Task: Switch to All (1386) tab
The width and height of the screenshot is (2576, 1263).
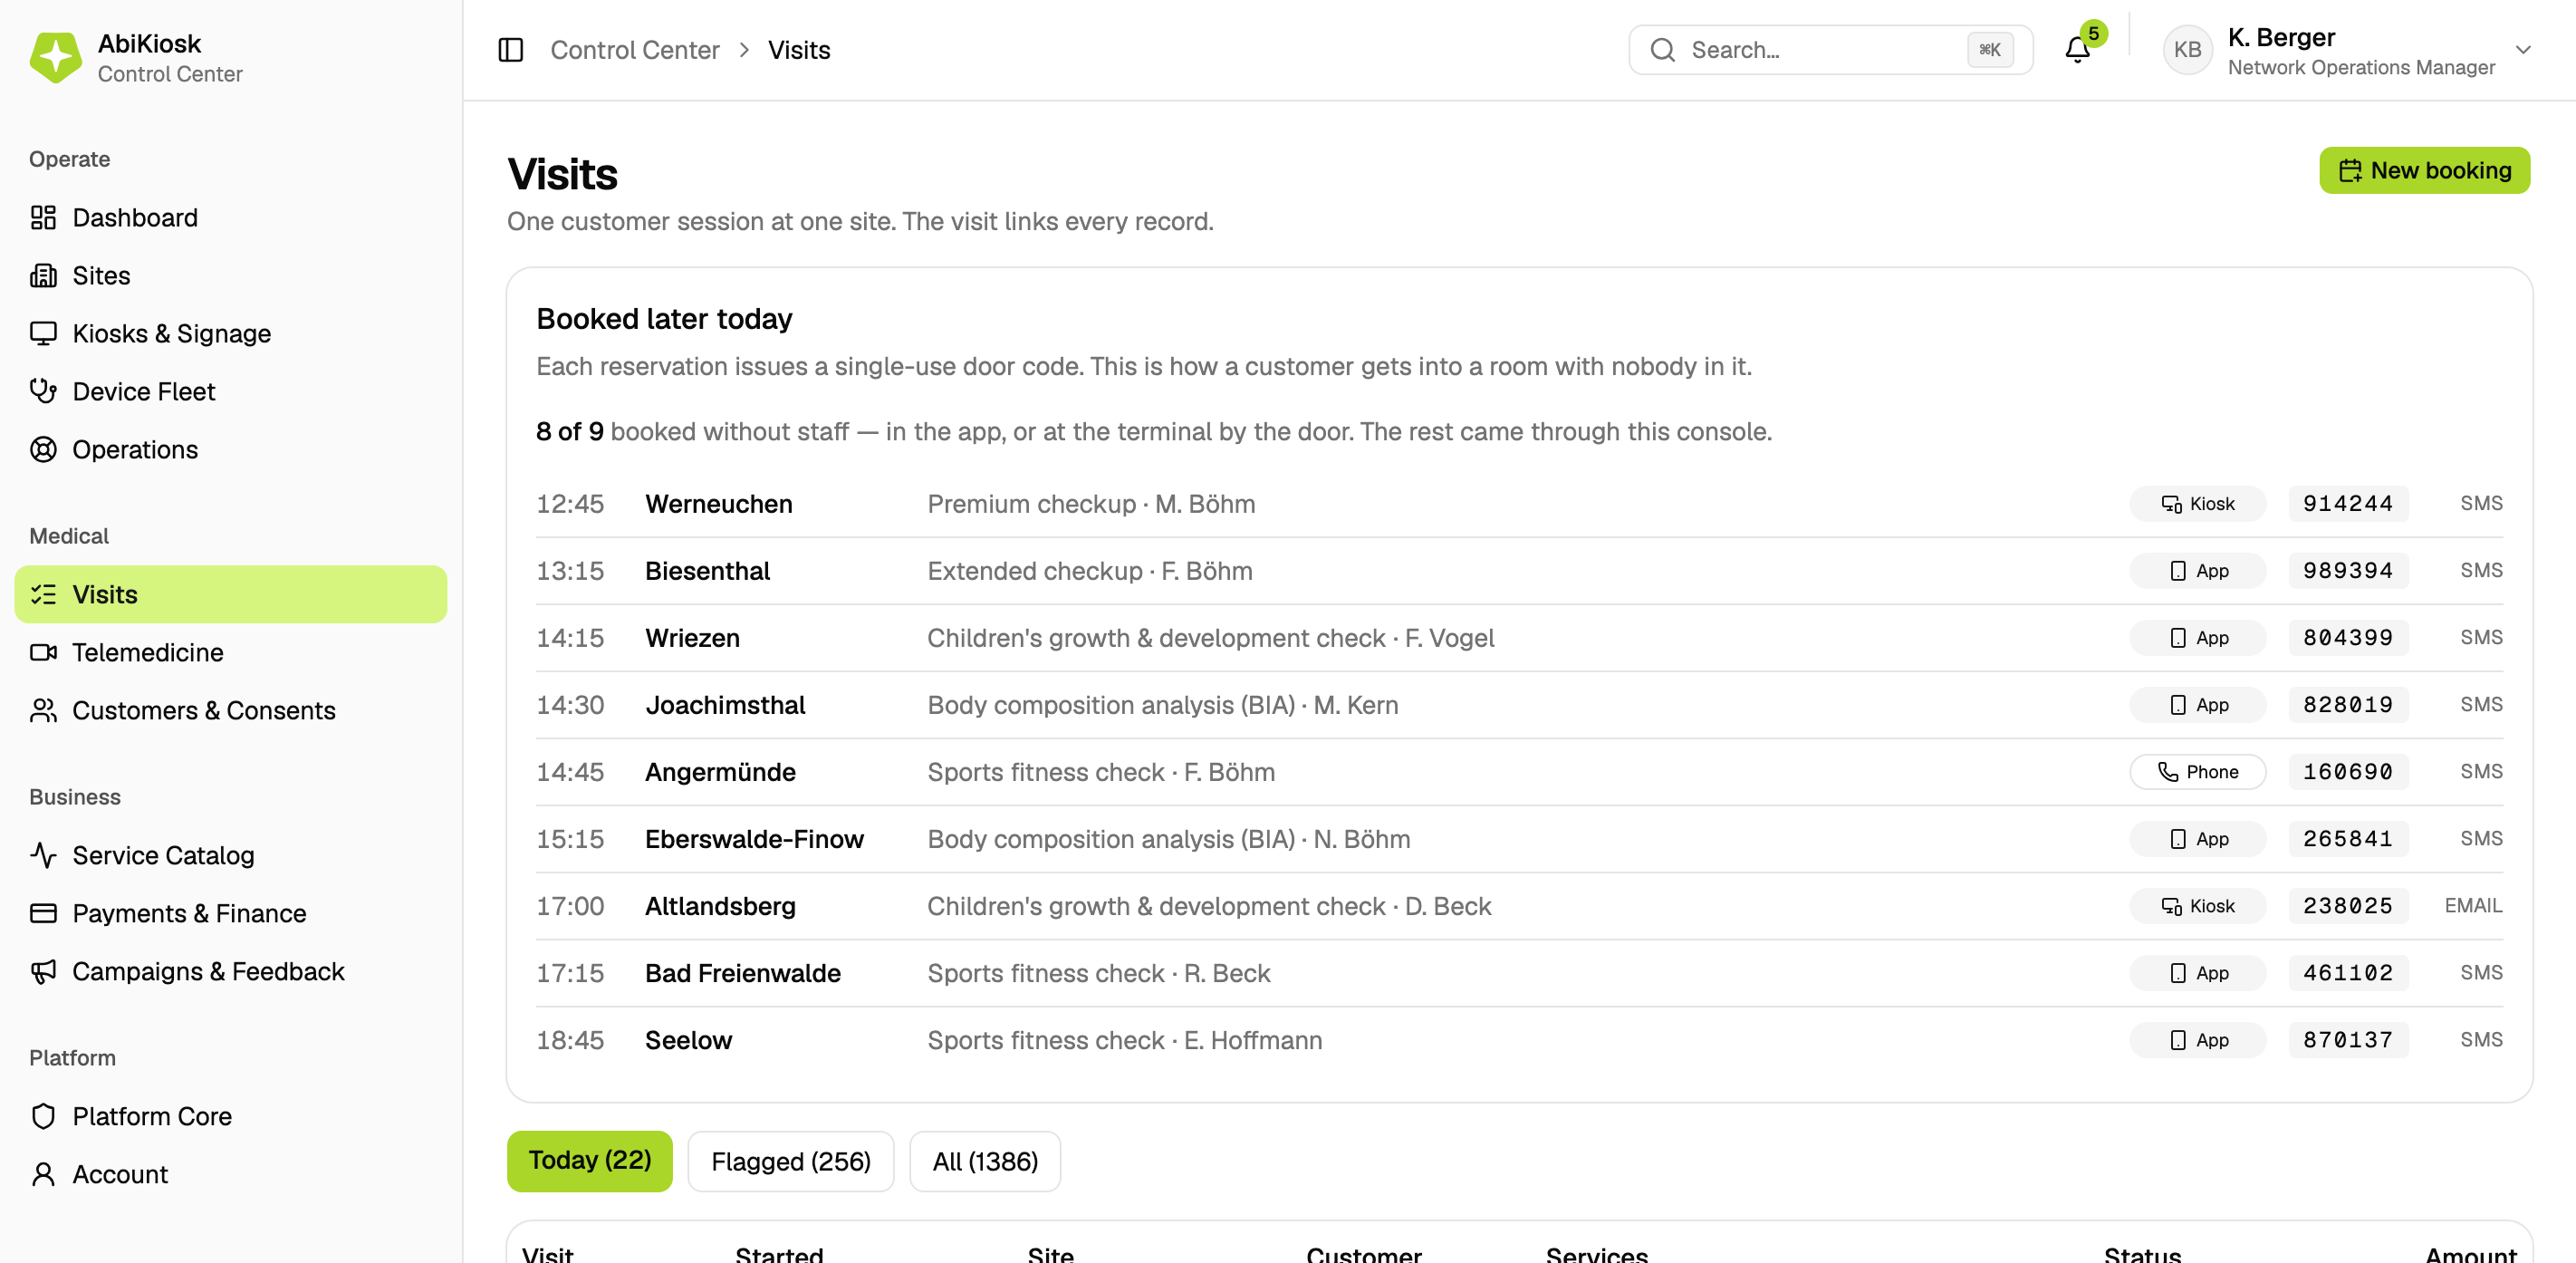Action: 985,1162
